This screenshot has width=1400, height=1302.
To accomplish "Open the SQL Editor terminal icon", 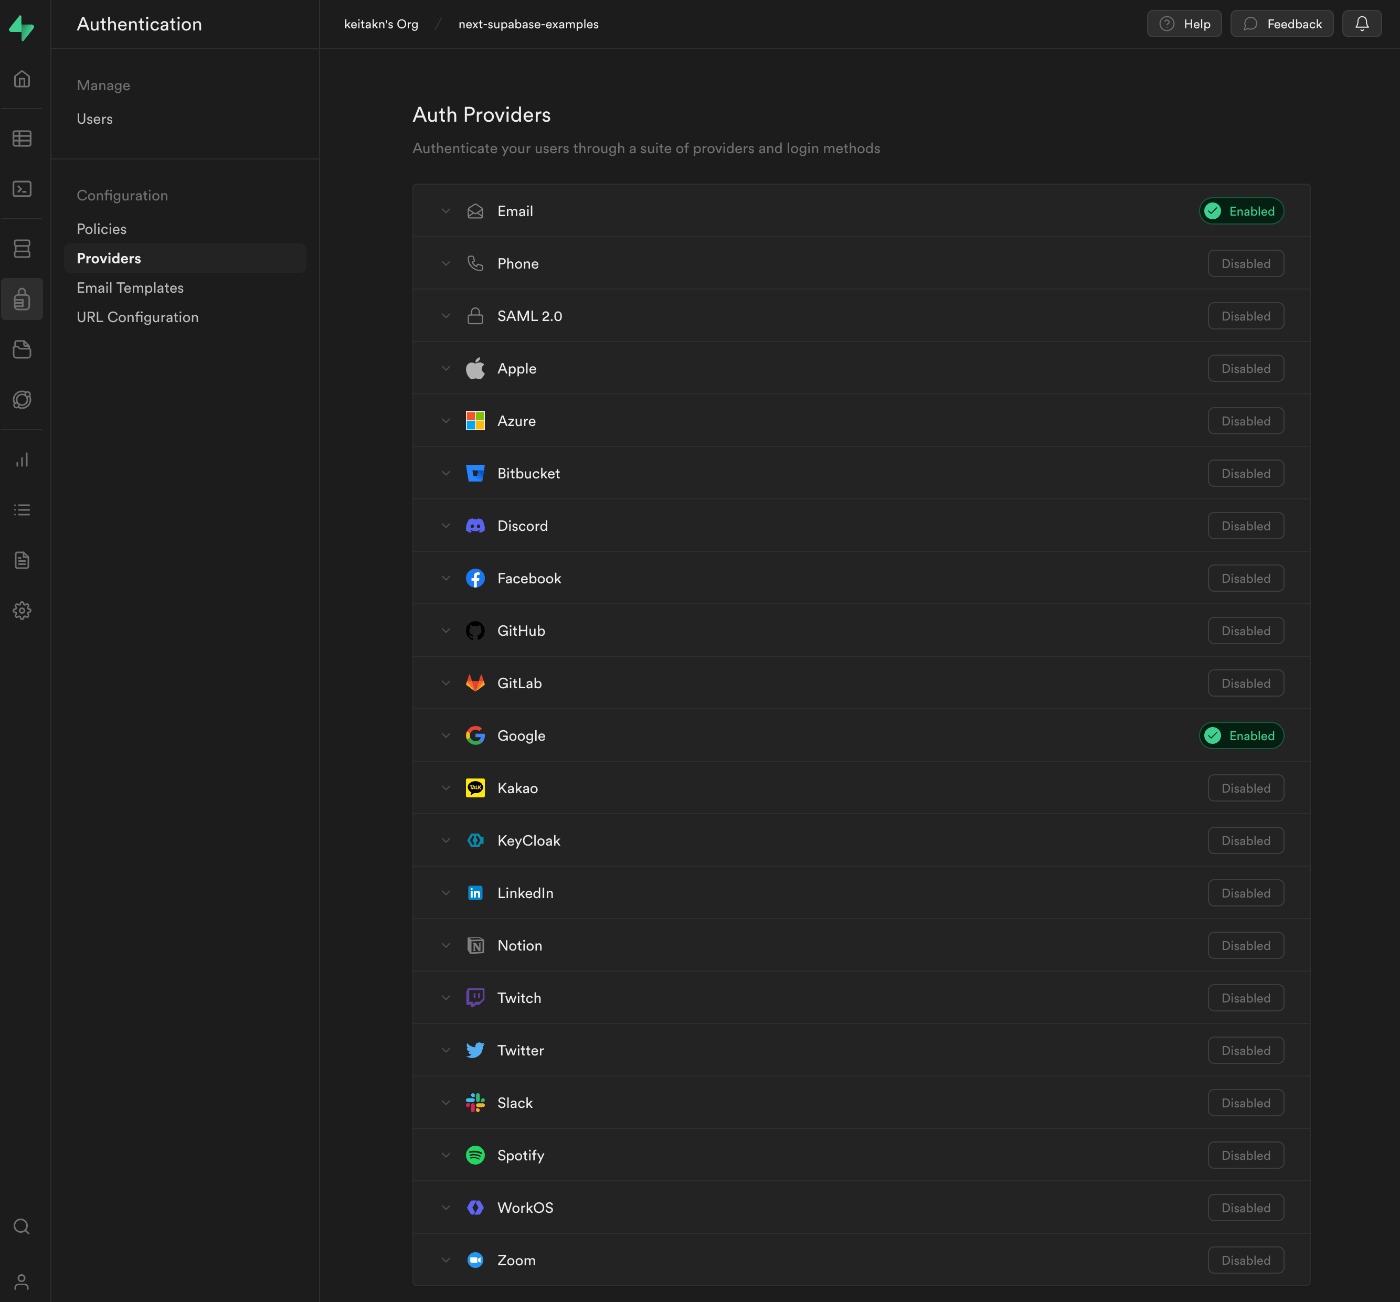I will [x=22, y=189].
